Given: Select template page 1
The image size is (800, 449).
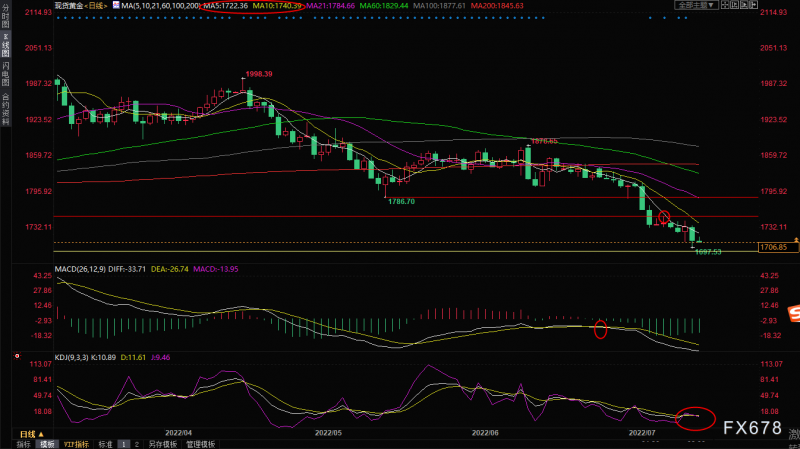Looking at the screenshot, I should pos(123,442).
